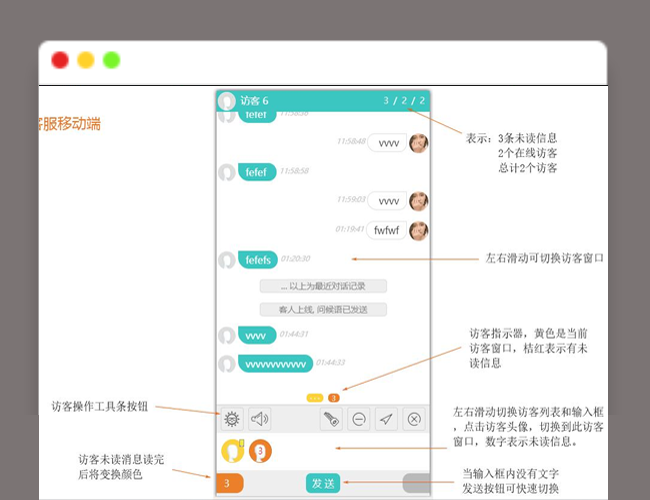Switch to orange visitor avatar with 3 unread
The width and height of the screenshot is (650, 500).
[x=260, y=451]
